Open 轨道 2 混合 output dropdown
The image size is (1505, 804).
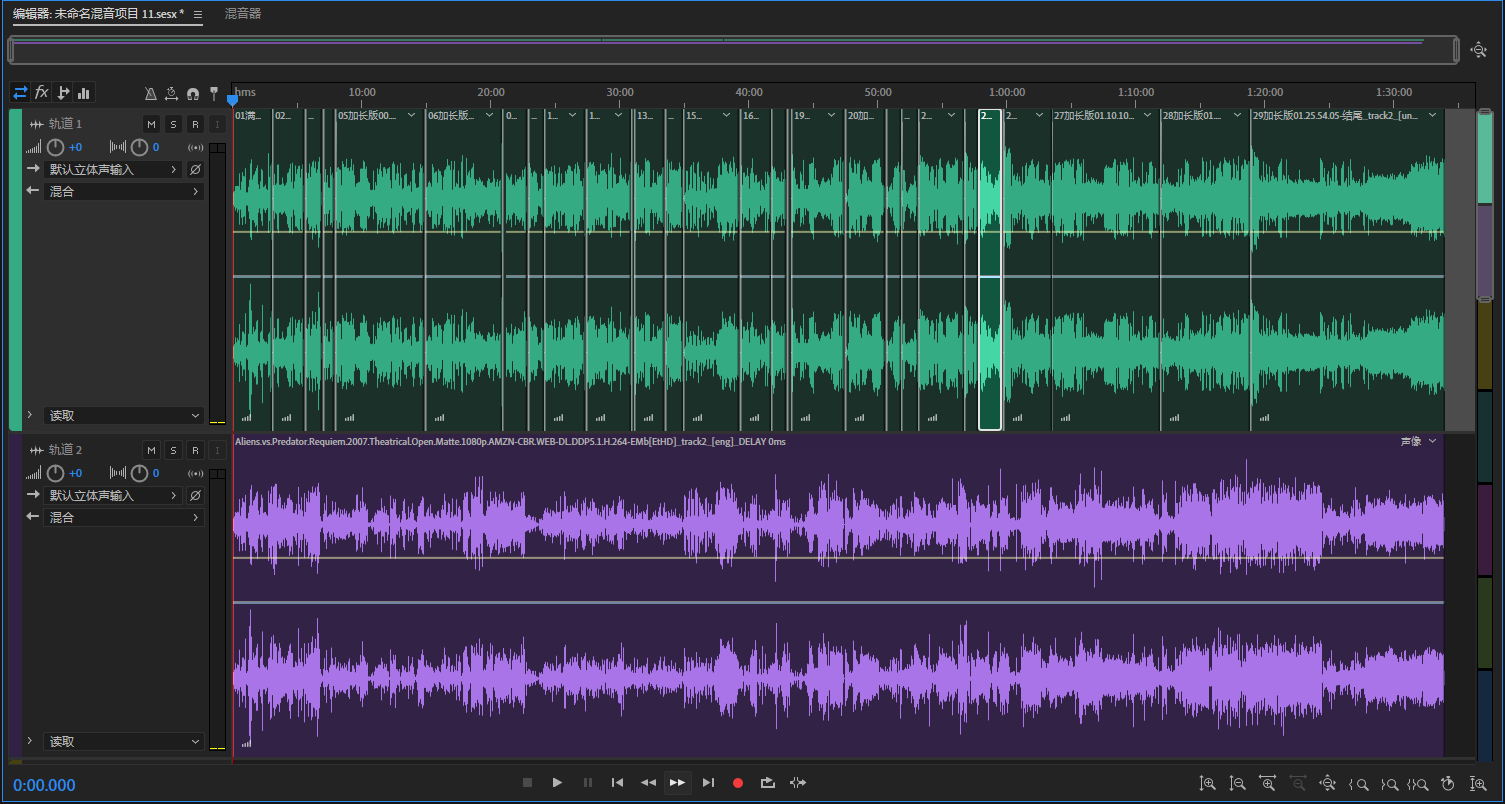pos(123,518)
